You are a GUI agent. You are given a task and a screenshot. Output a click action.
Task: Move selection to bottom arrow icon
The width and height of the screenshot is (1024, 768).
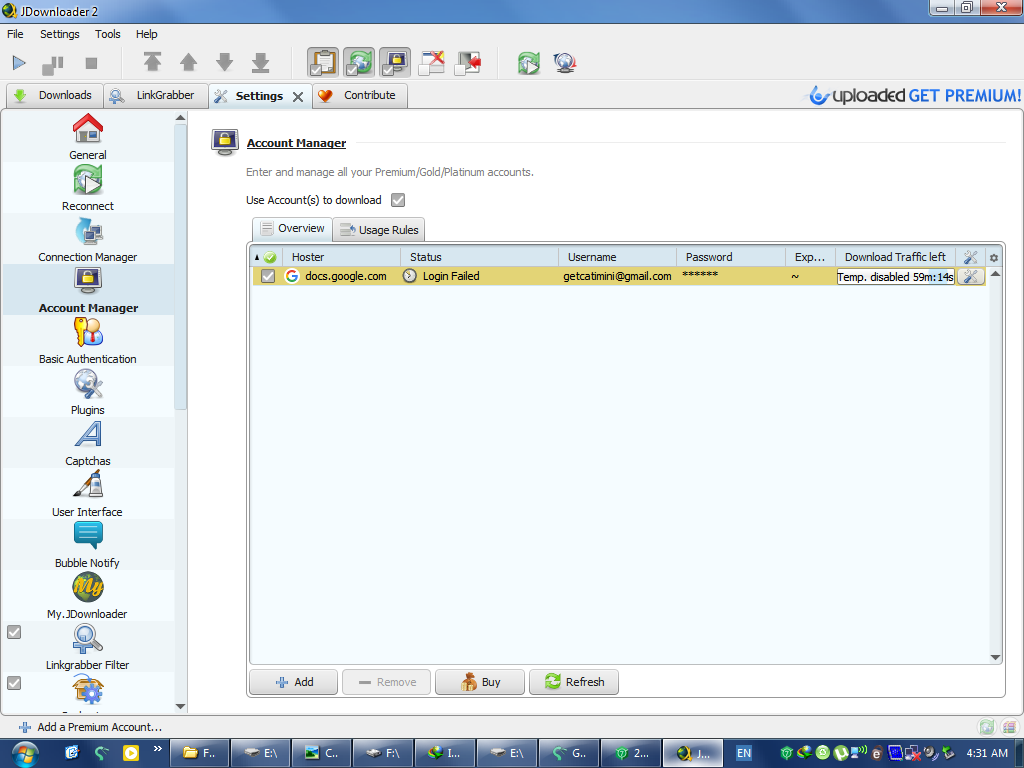[x=261, y=62]
